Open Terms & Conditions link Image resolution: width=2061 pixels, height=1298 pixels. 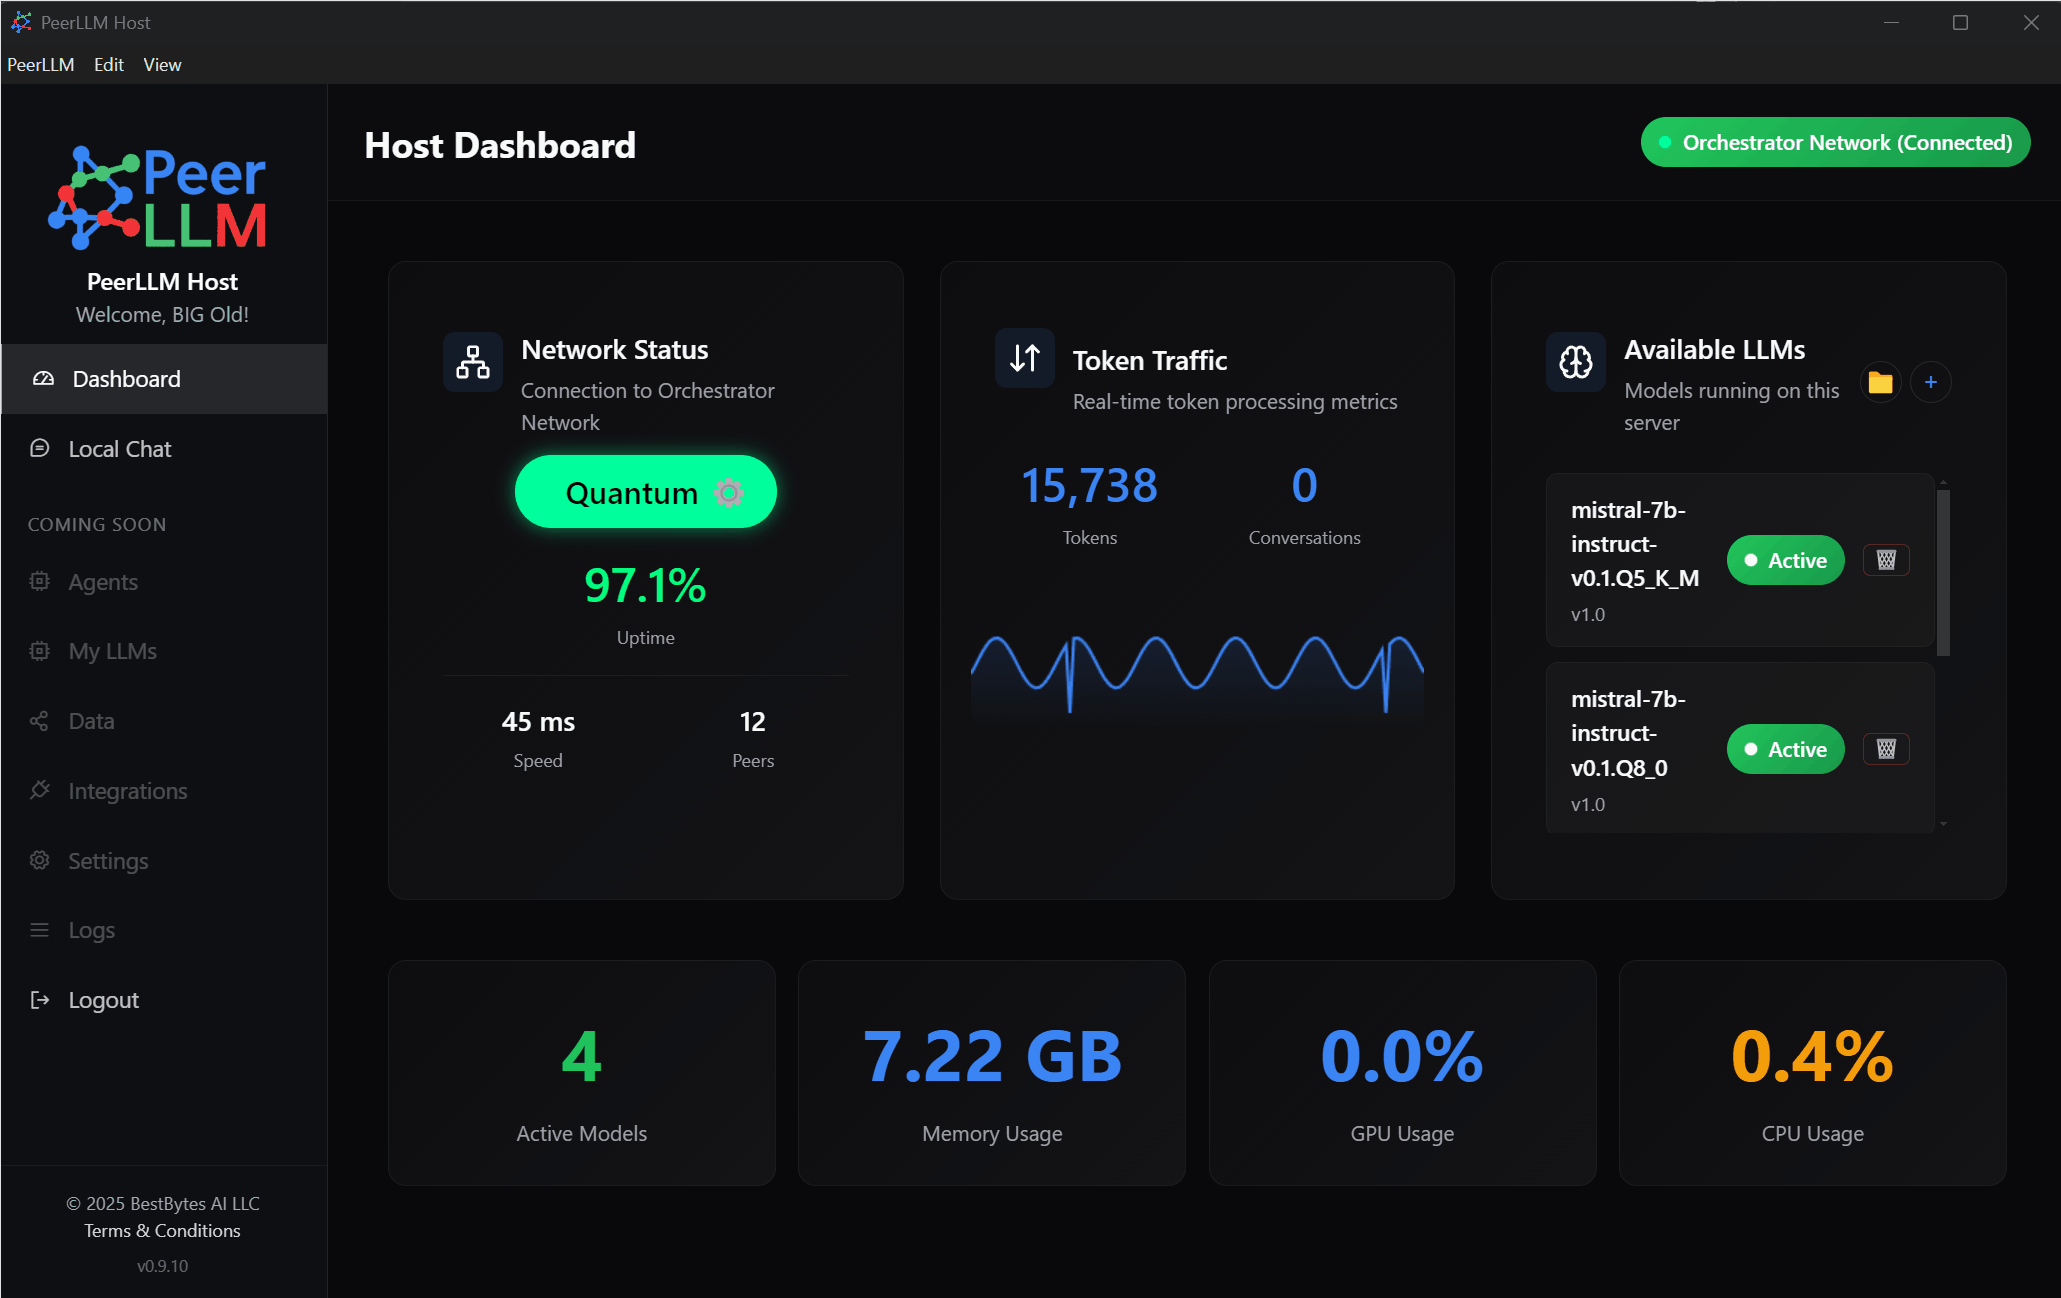pos(162,1230)
